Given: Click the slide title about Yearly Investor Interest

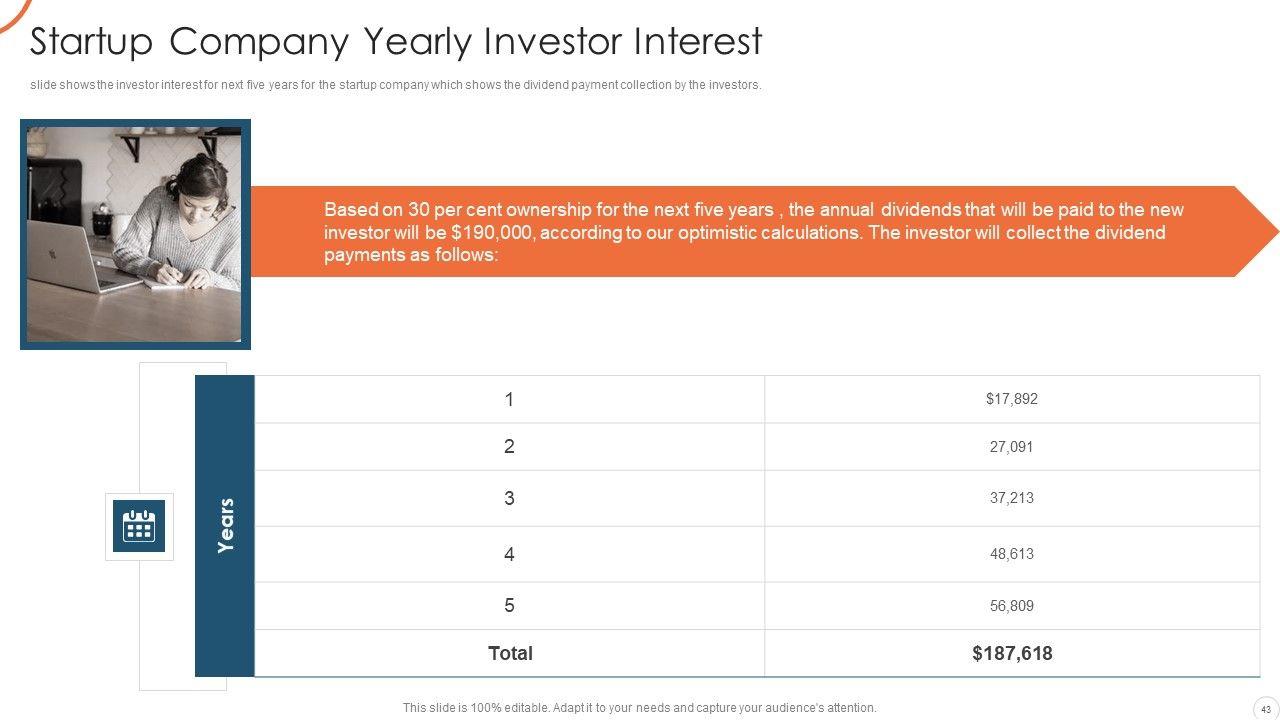Looking at the screenshot, I should click(x=396, y=42).
